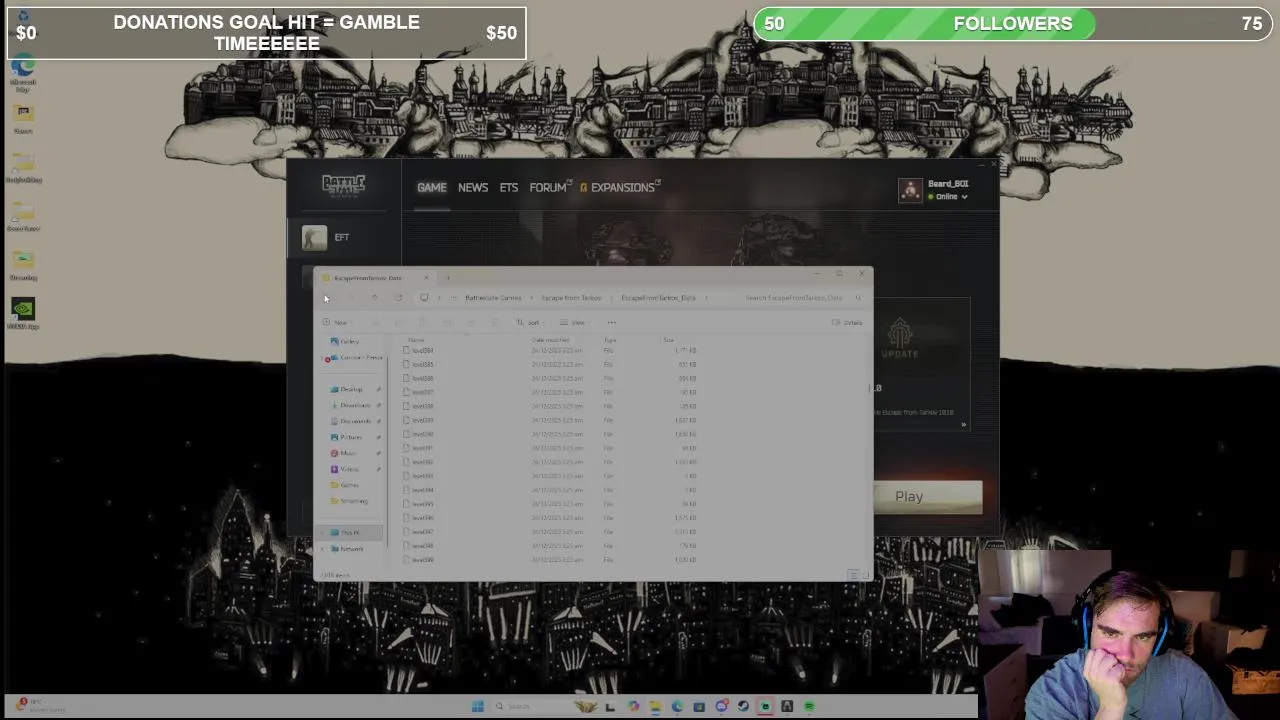Sort by the Date modified column header
This screenshot has height=720, width=1280.
[x=551, y=340]
